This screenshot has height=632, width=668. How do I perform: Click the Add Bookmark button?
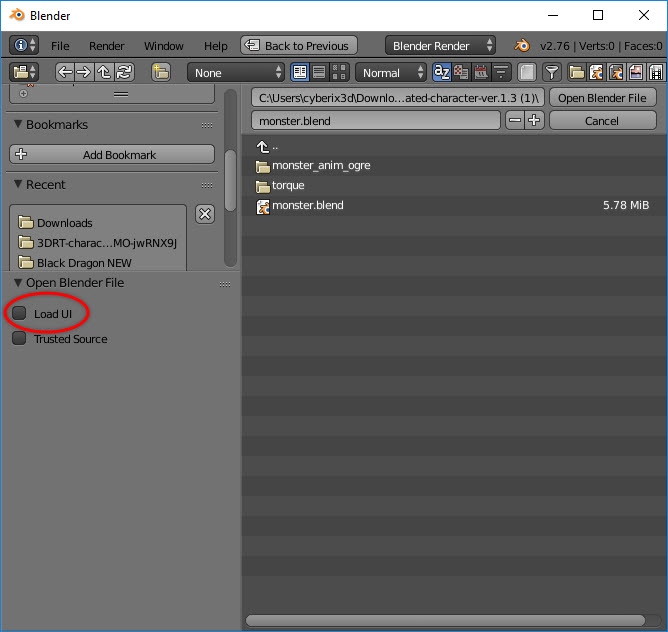point(112,154)
